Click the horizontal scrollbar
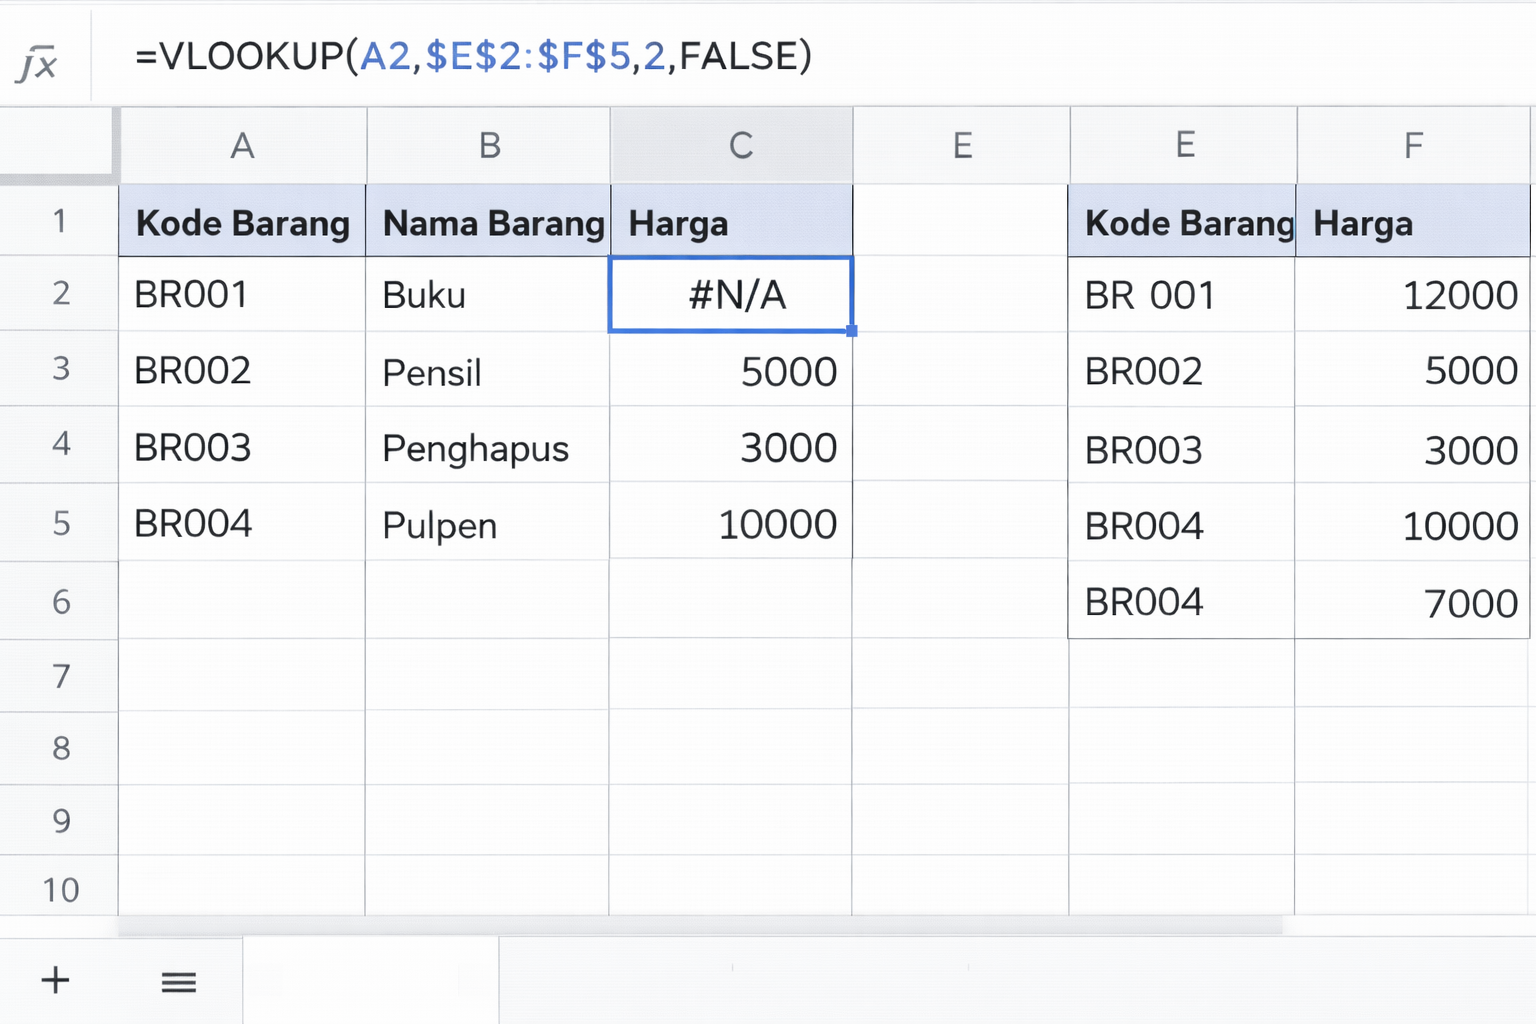This screenshot has width=1536, height=1024. click(700, 927)
